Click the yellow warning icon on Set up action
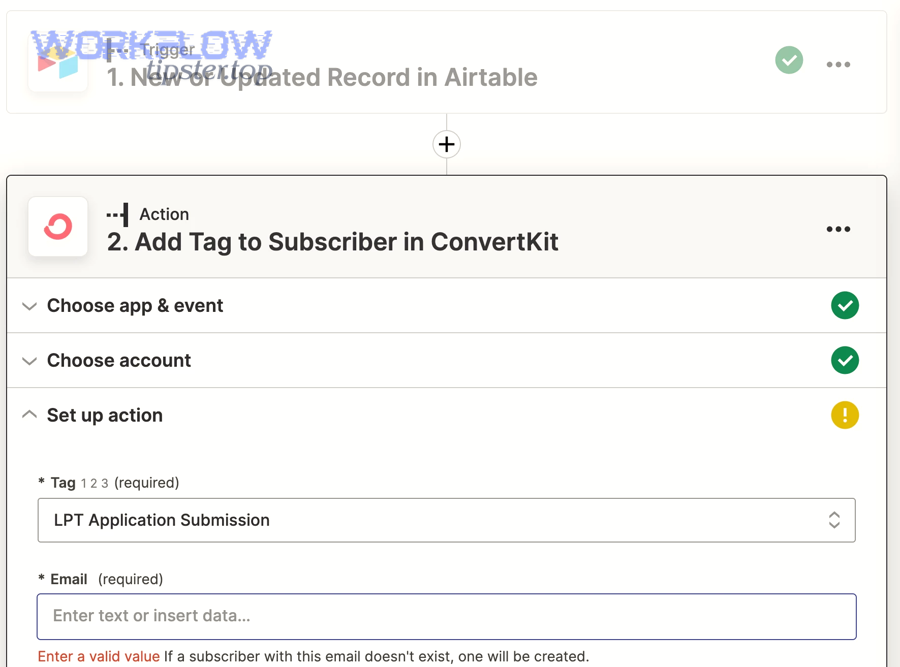900x667 pixels. pos(845,415)
